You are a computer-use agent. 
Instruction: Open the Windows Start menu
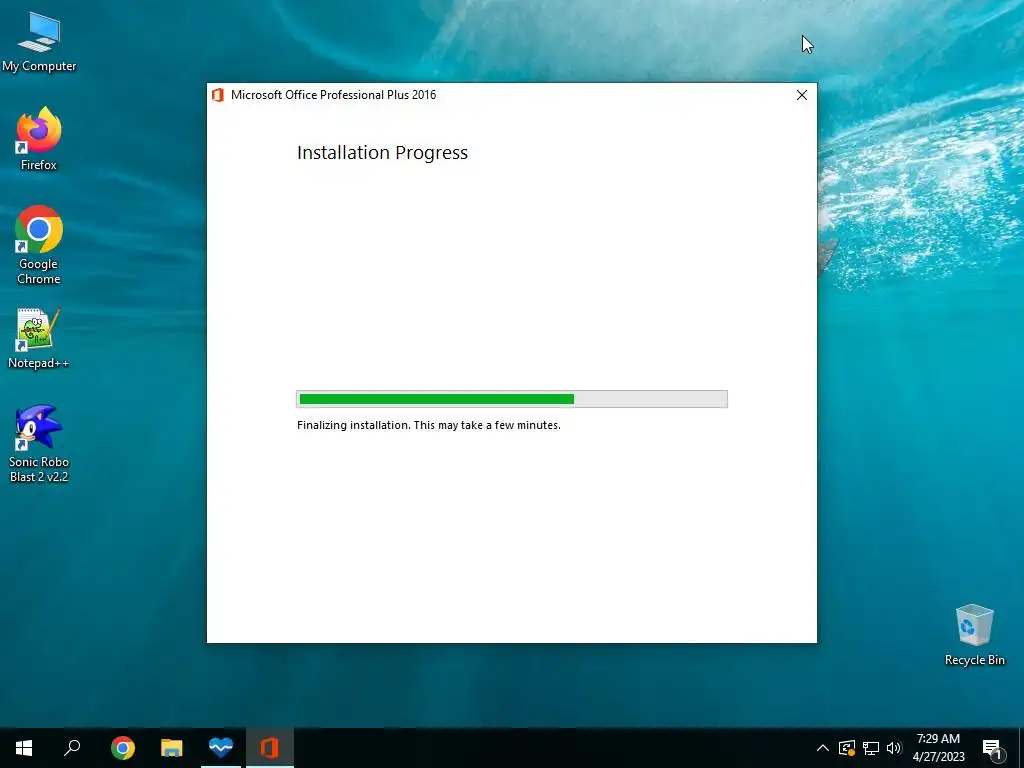(x=24, y=748)
